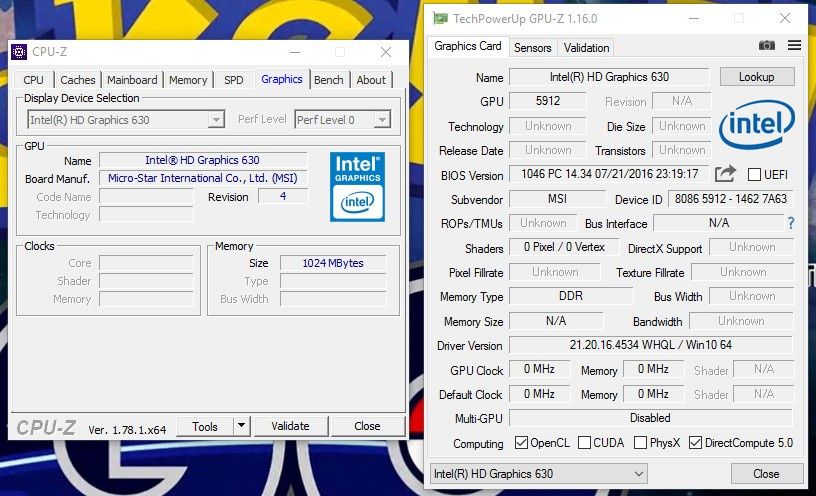Switch to the Caches tab

tap(78, 80)
